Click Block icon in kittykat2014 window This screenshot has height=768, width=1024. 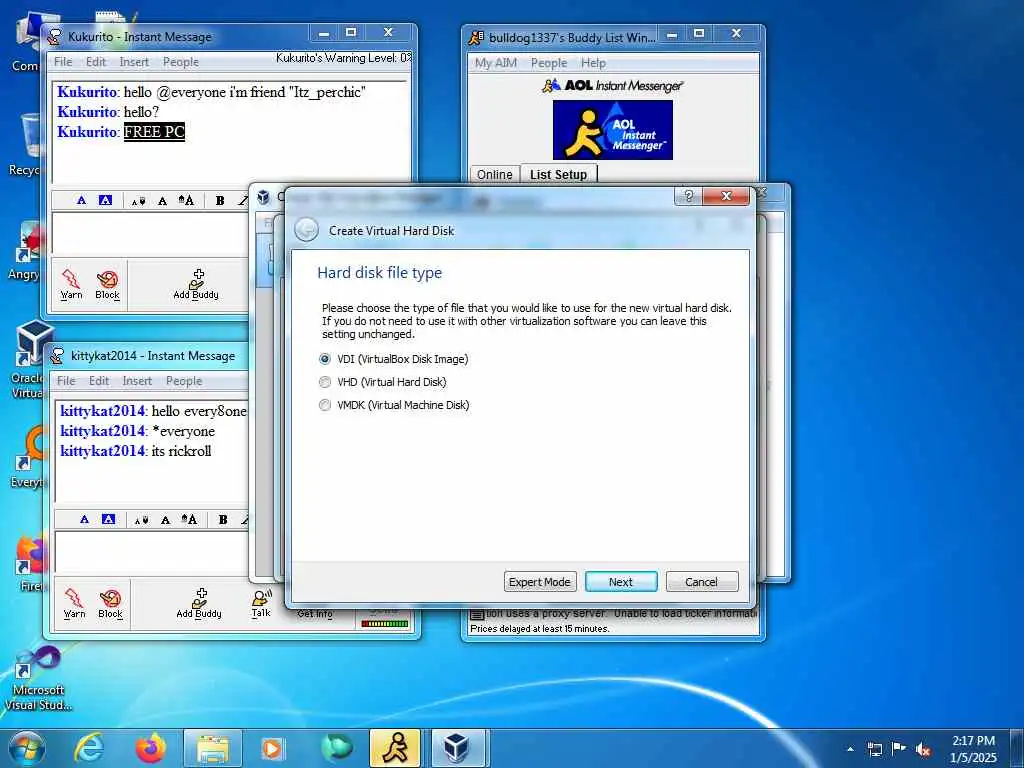coord(110,603)
